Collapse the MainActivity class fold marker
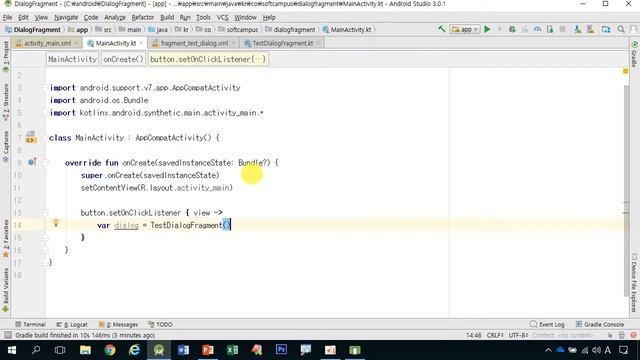This screenshot has height=360, width=640. click(45, 138)
